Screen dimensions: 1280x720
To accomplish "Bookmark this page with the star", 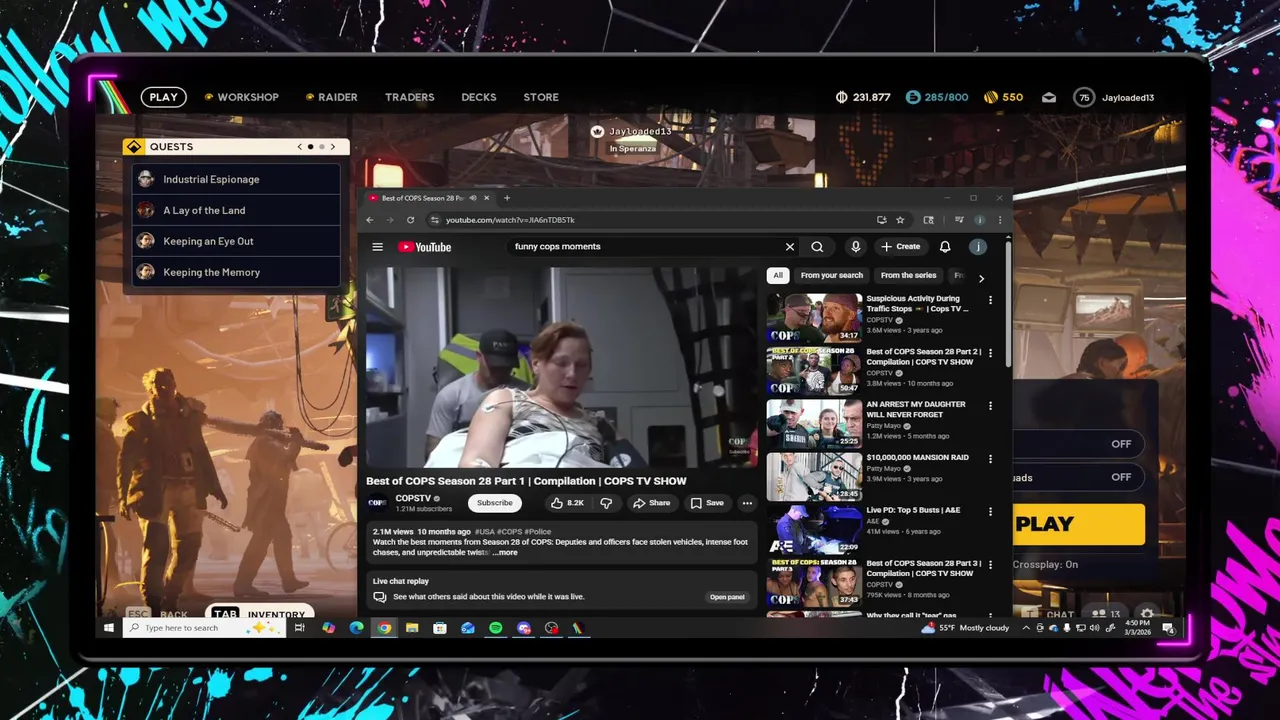I will [900, 220].
